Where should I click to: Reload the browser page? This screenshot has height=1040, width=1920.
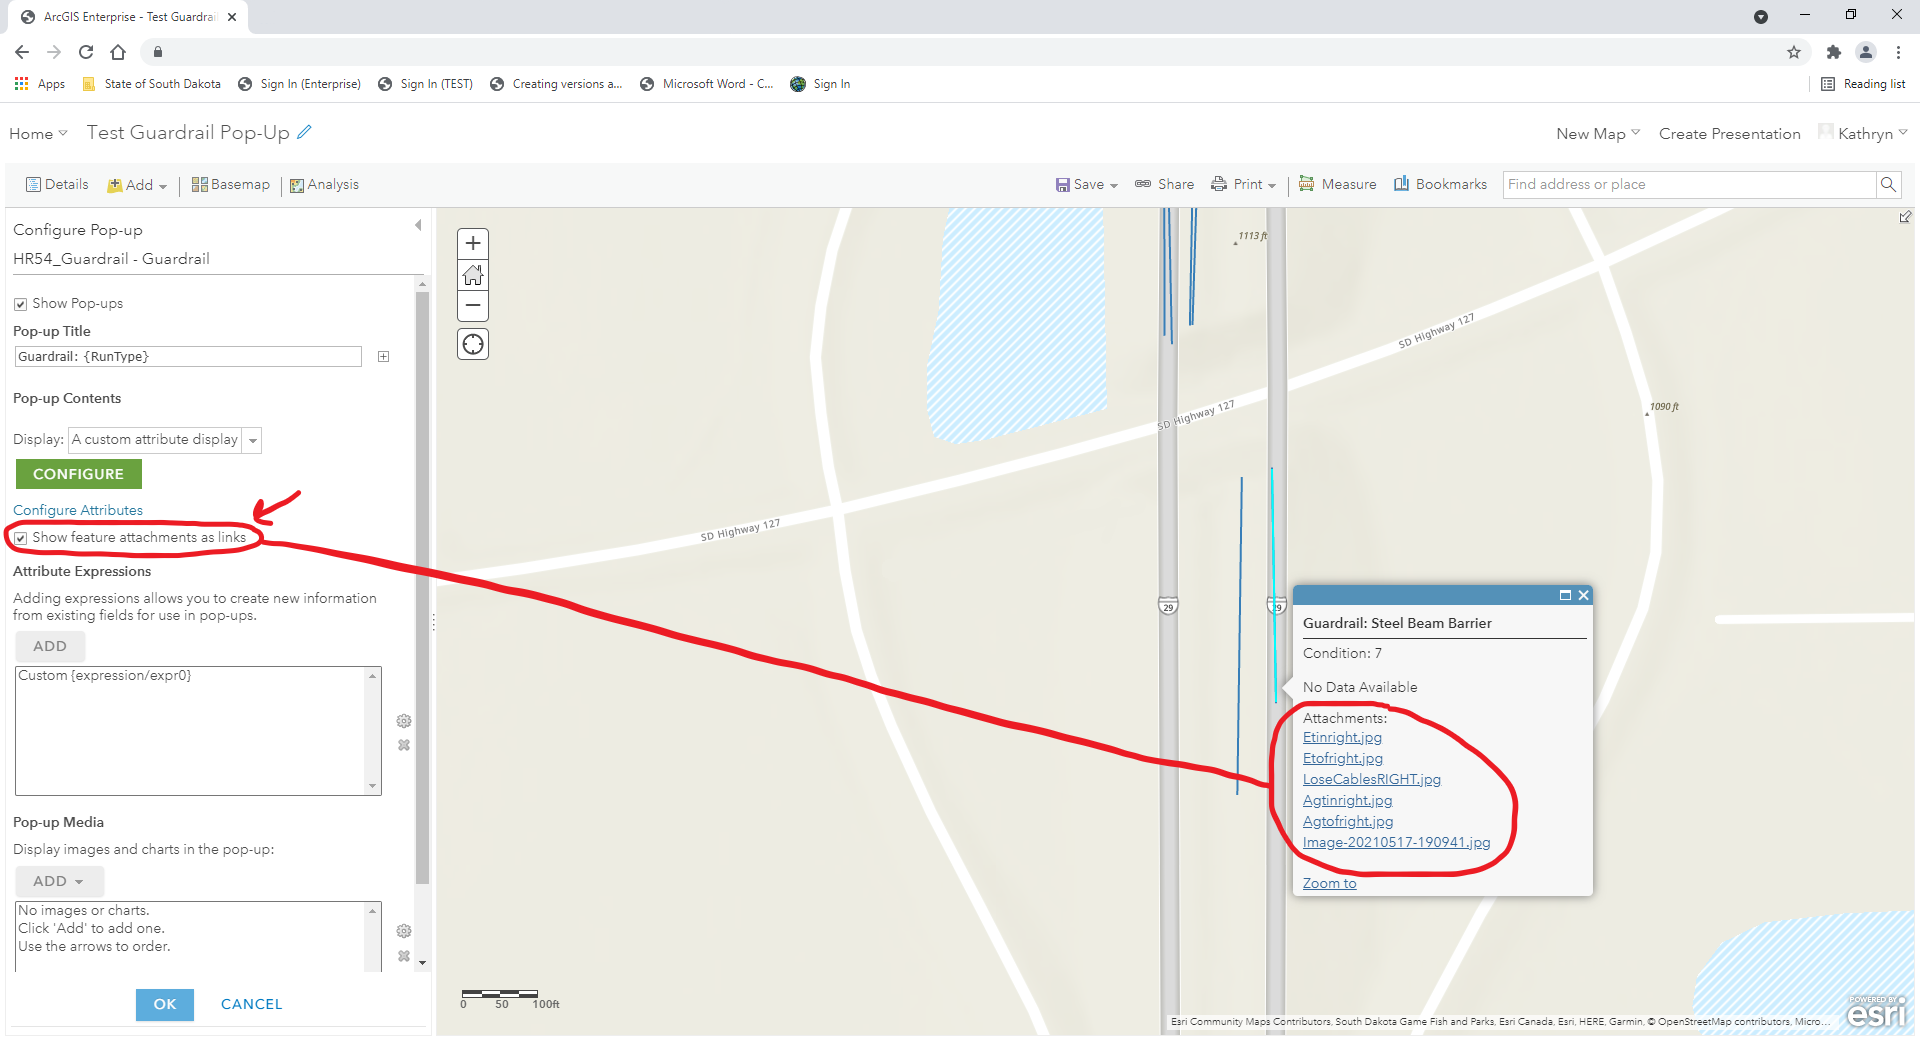(x=86, y=52)
